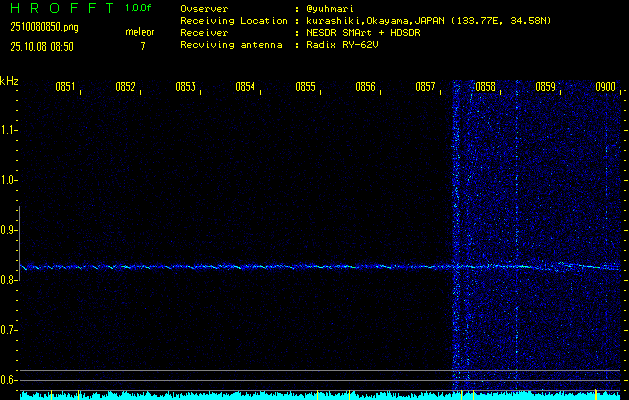Select the 0858 time marker
629x400 pixels.
pos(485,87)
